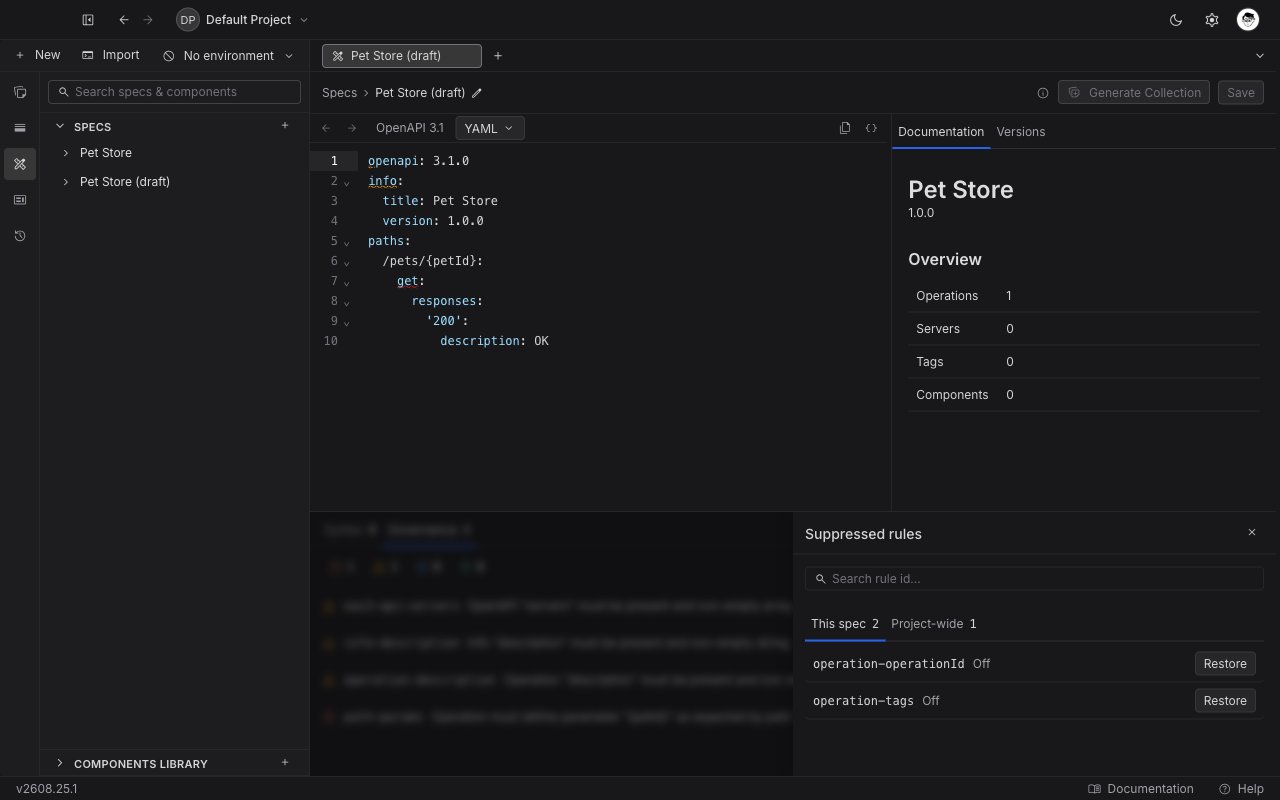The width and height of the screenshot is (1280, 800).
Task: Click the OpenAPI 3.1 label
Action: tap(410, 128)
